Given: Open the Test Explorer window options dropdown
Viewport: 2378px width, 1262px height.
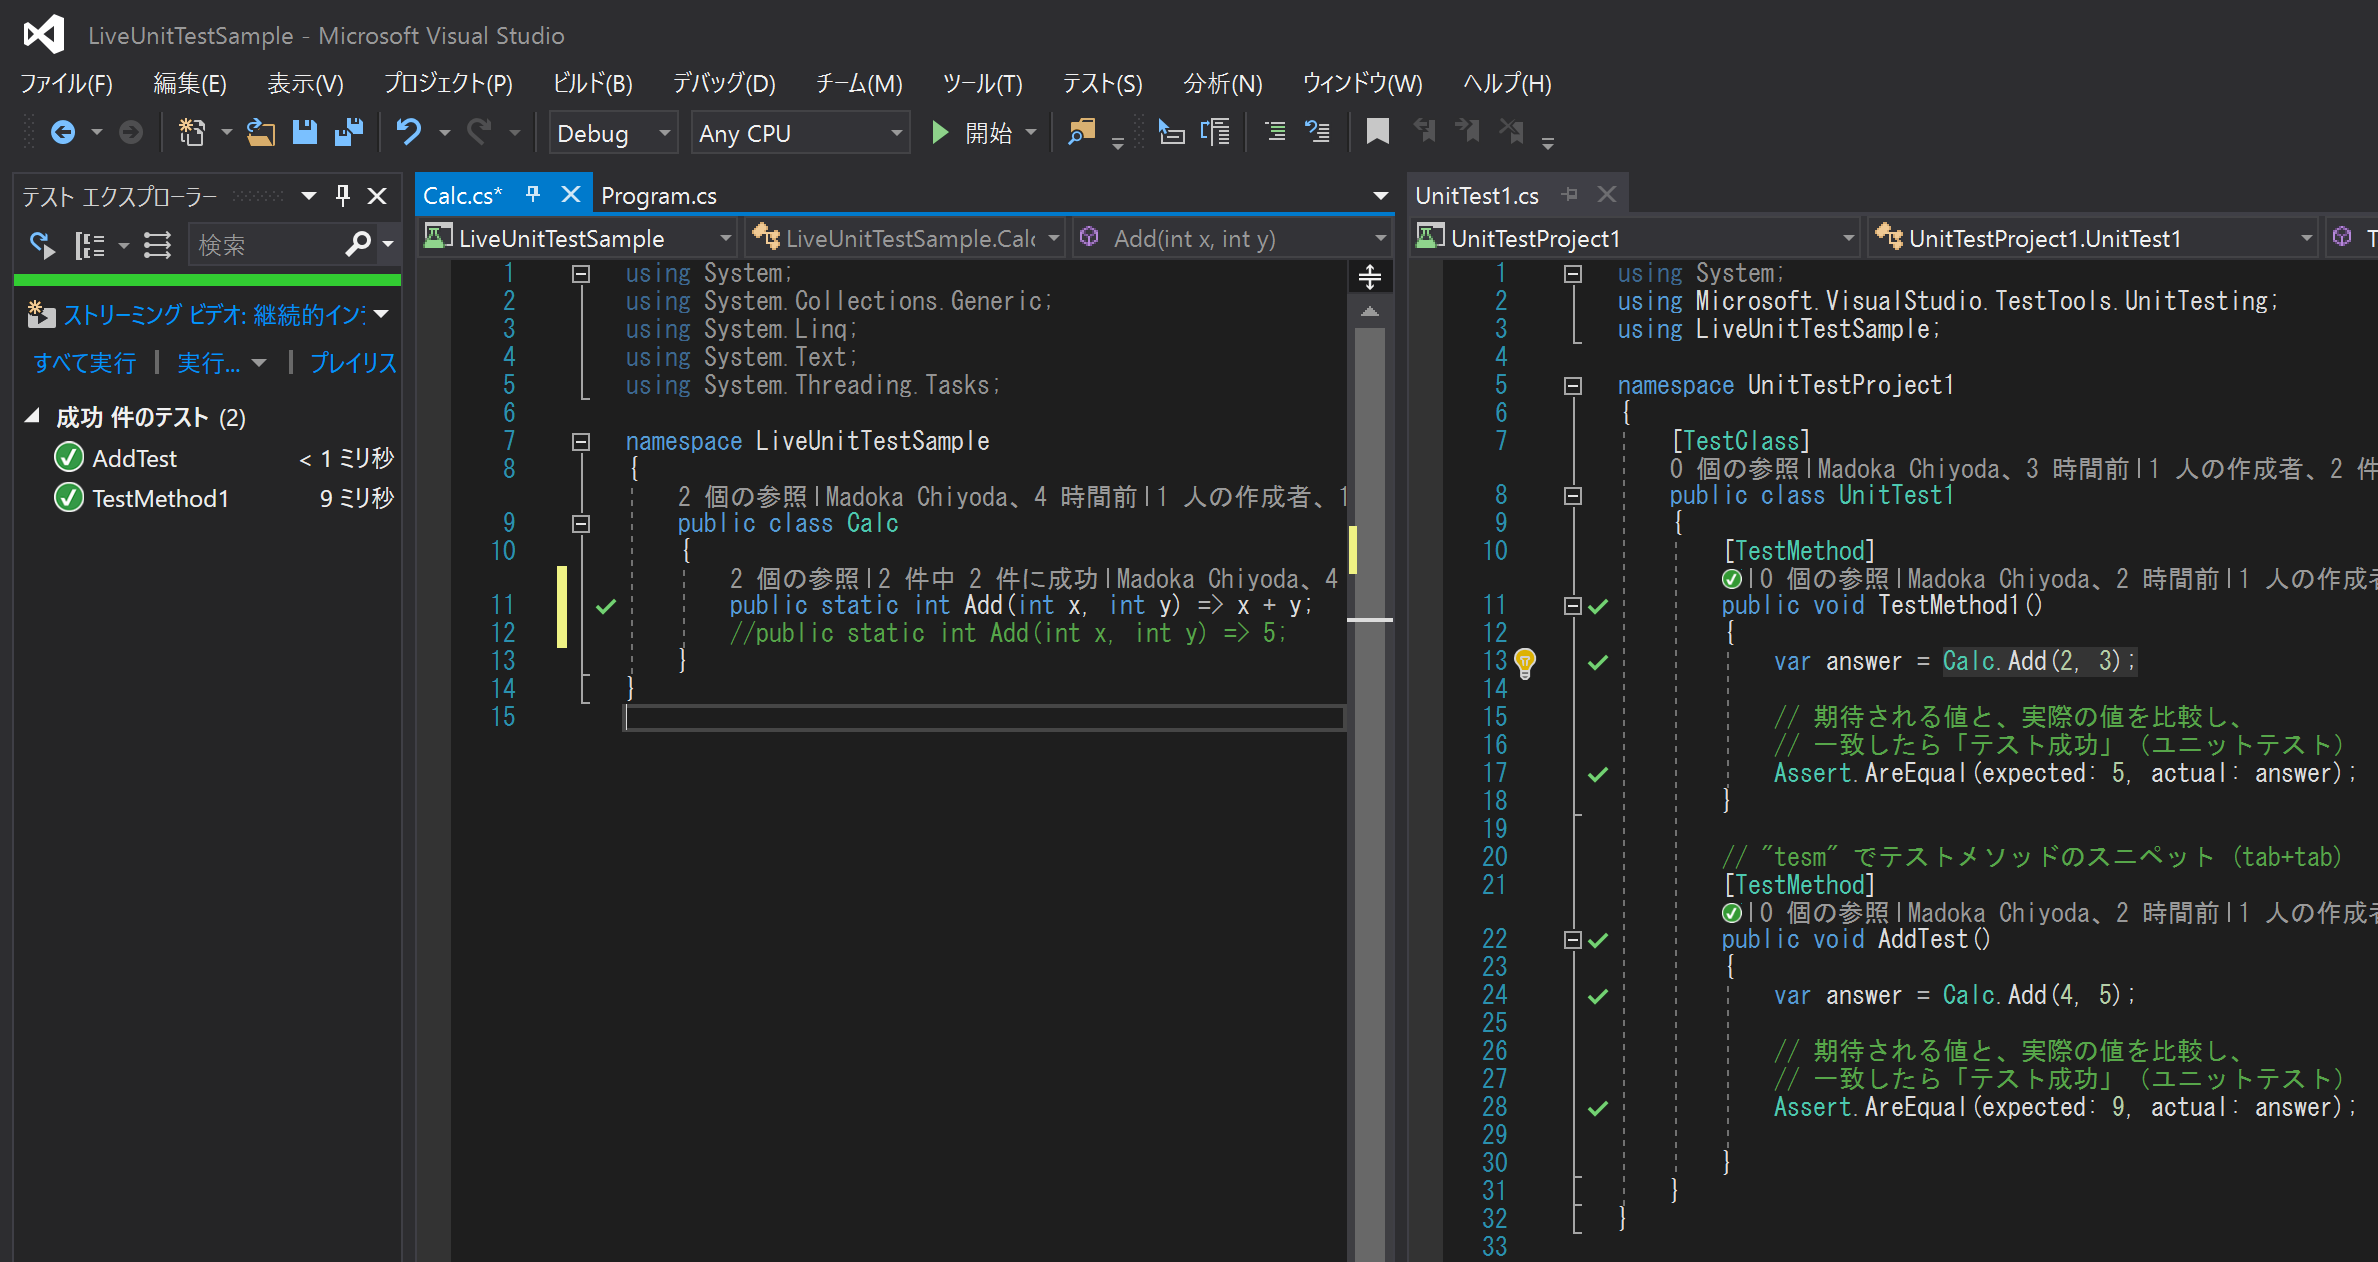Looking at the screenshot, I should click(309, 196).
